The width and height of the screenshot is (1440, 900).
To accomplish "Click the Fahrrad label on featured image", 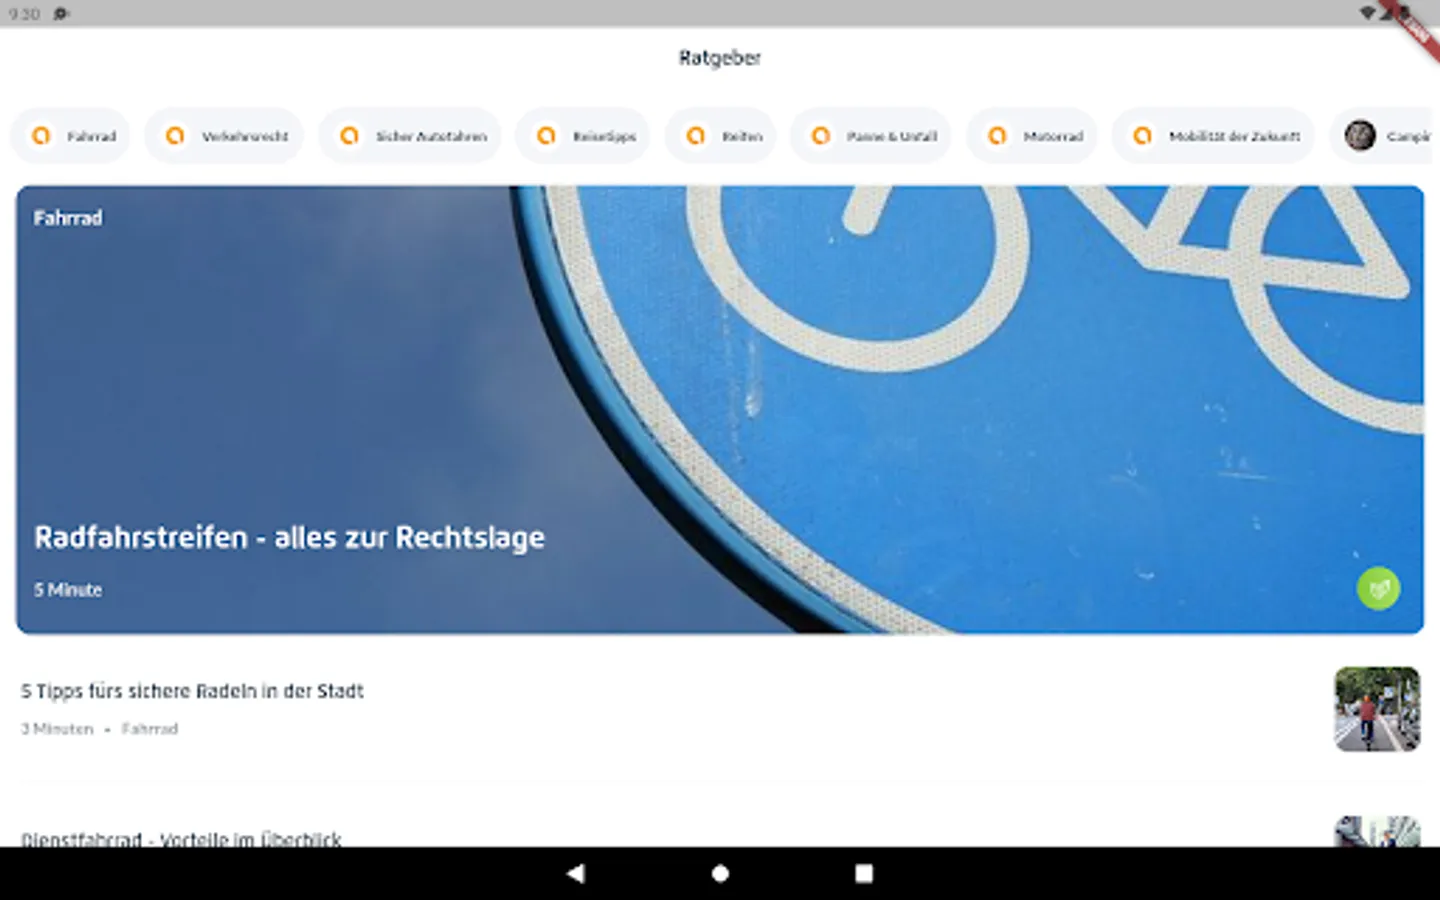I will click(x=68, y=218).
